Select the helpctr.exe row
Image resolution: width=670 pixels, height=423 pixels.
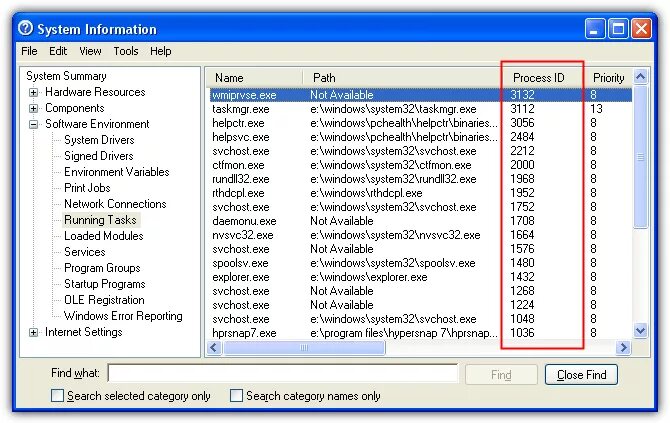[420, 123]
